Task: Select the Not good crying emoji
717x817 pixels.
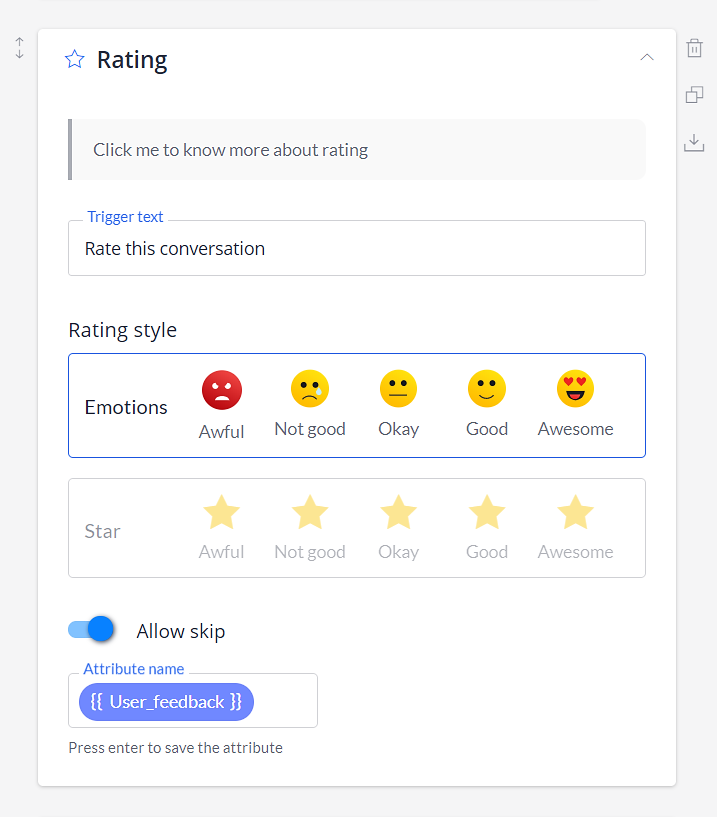Action: tap(310, 389)
